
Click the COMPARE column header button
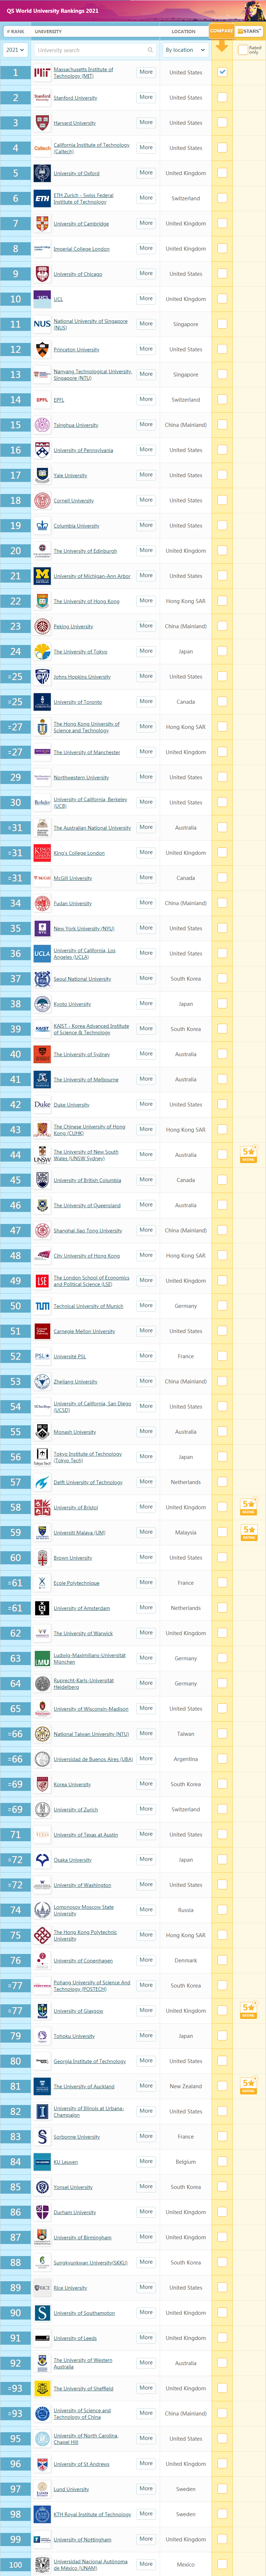pyautogui.click(x=222, y=31)
